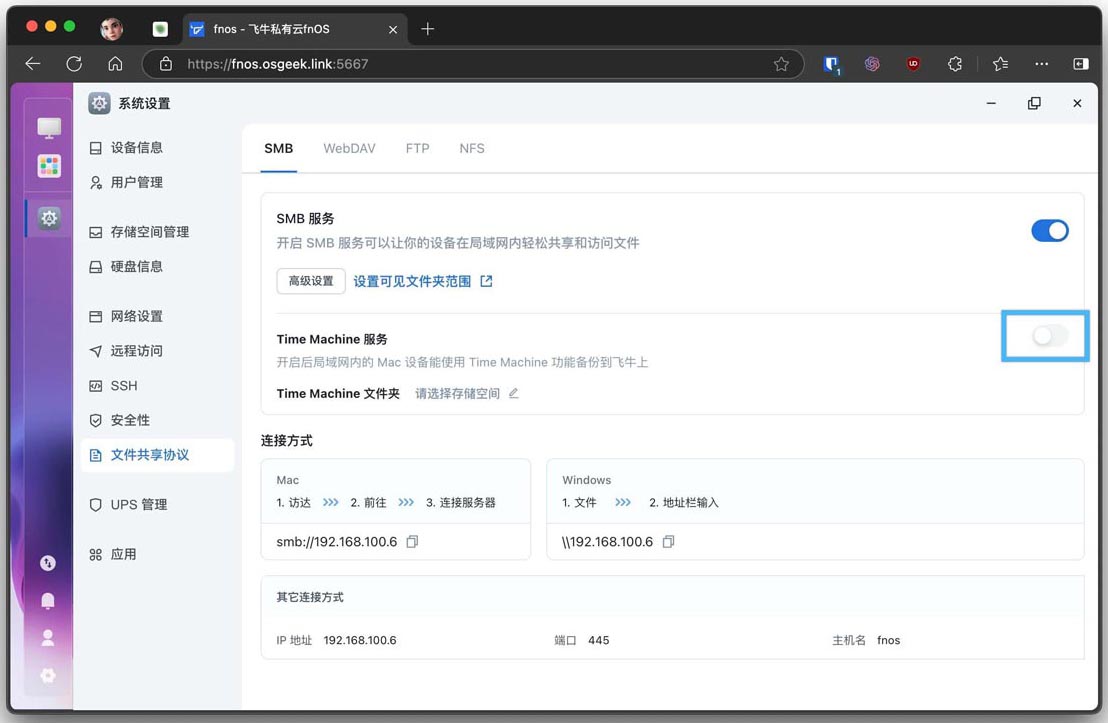The width and height of the screenshot is (1108, 723).
Task: Open the user profile icon in dock
Action: click(x=48, y=638)
